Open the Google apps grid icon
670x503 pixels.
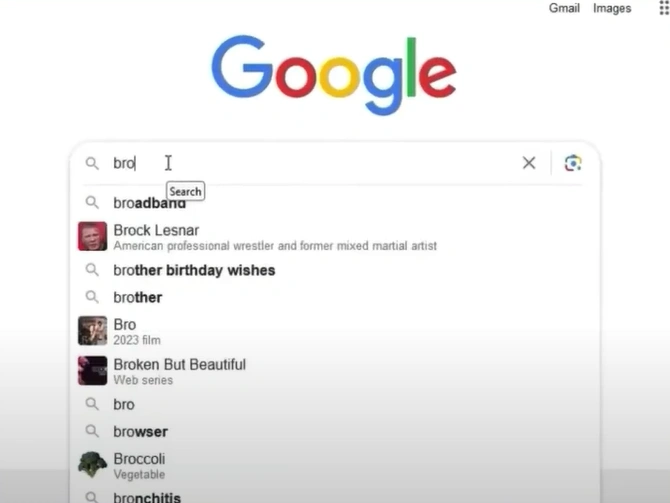point(664,8)
